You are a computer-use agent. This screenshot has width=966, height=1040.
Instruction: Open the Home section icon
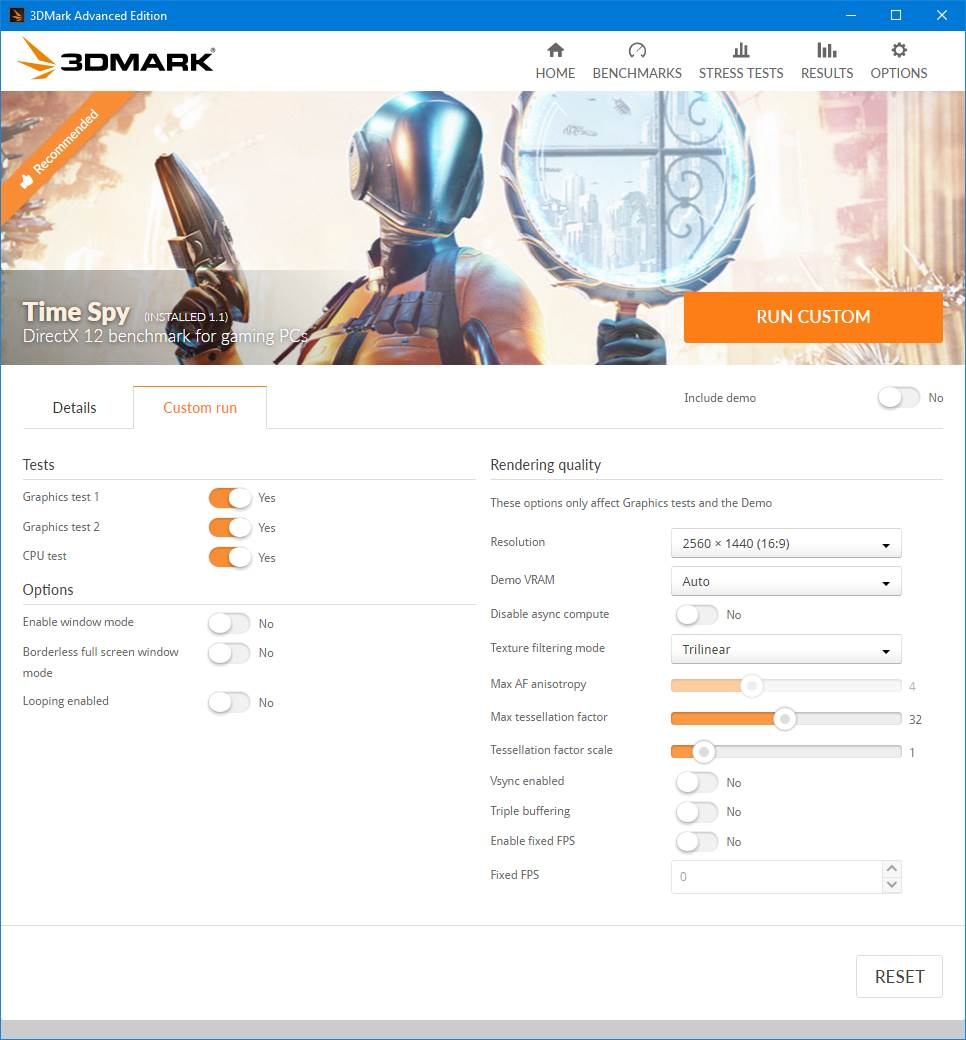coord(555,50)
